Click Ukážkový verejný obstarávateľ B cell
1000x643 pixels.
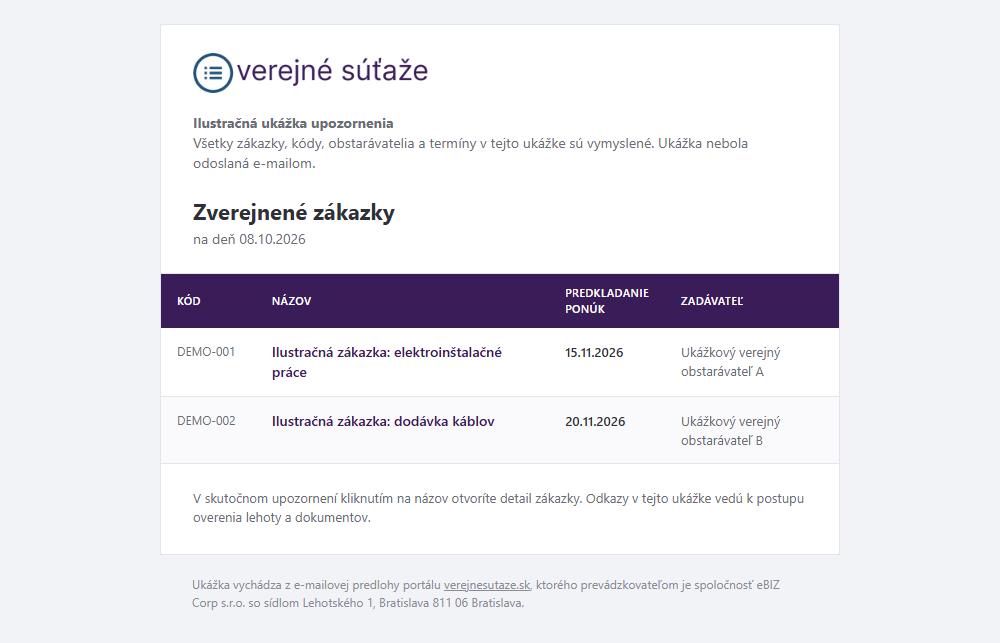pos(730,431)
